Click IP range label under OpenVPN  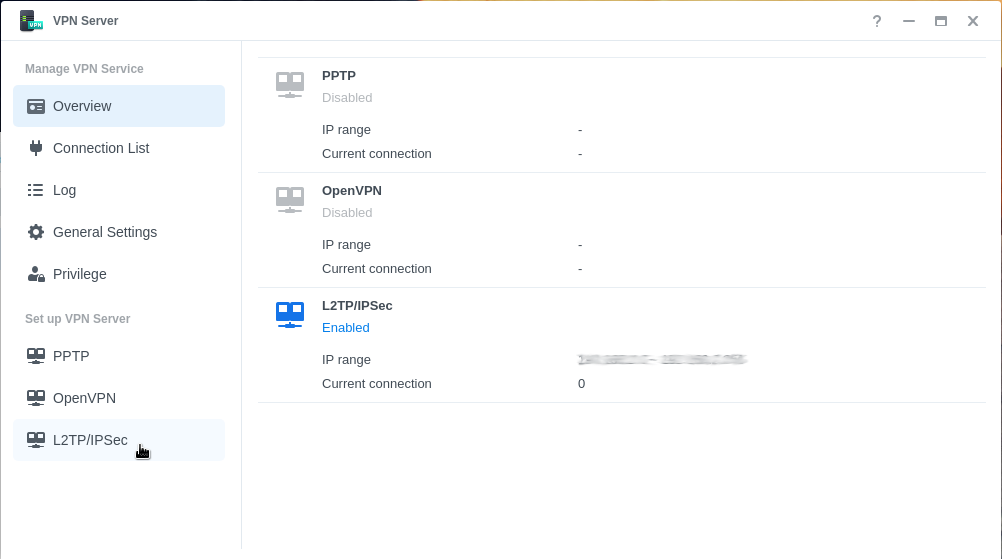[x=346, y=245]
